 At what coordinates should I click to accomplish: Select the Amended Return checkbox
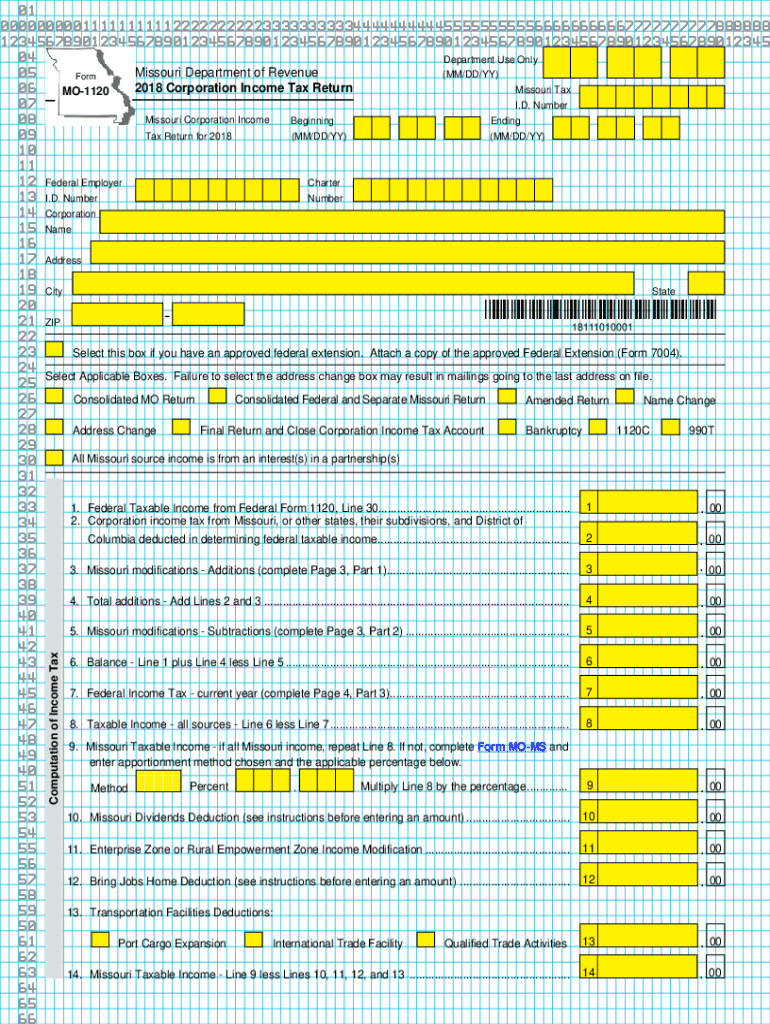click(506, 397)
